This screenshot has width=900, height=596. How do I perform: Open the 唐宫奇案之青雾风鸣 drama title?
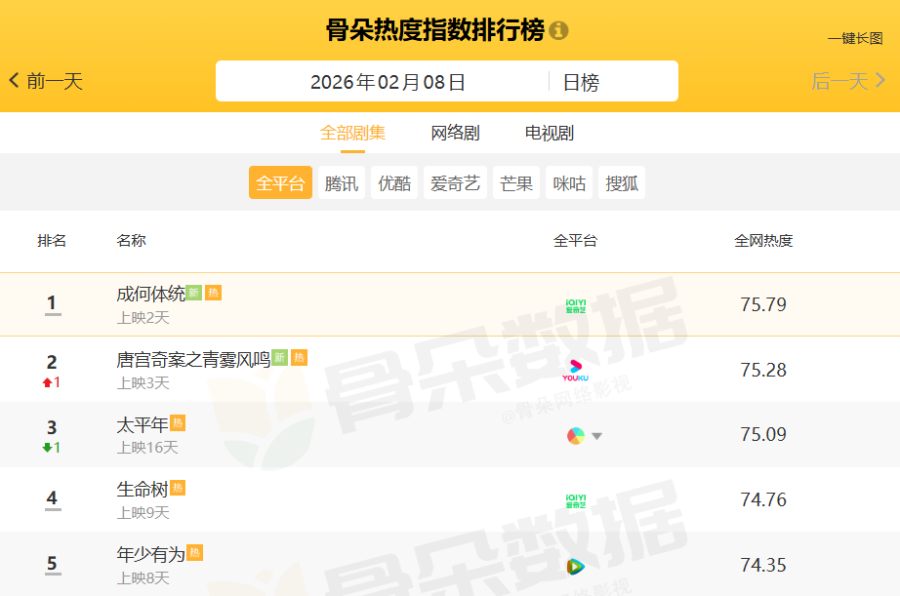point(193,359)
